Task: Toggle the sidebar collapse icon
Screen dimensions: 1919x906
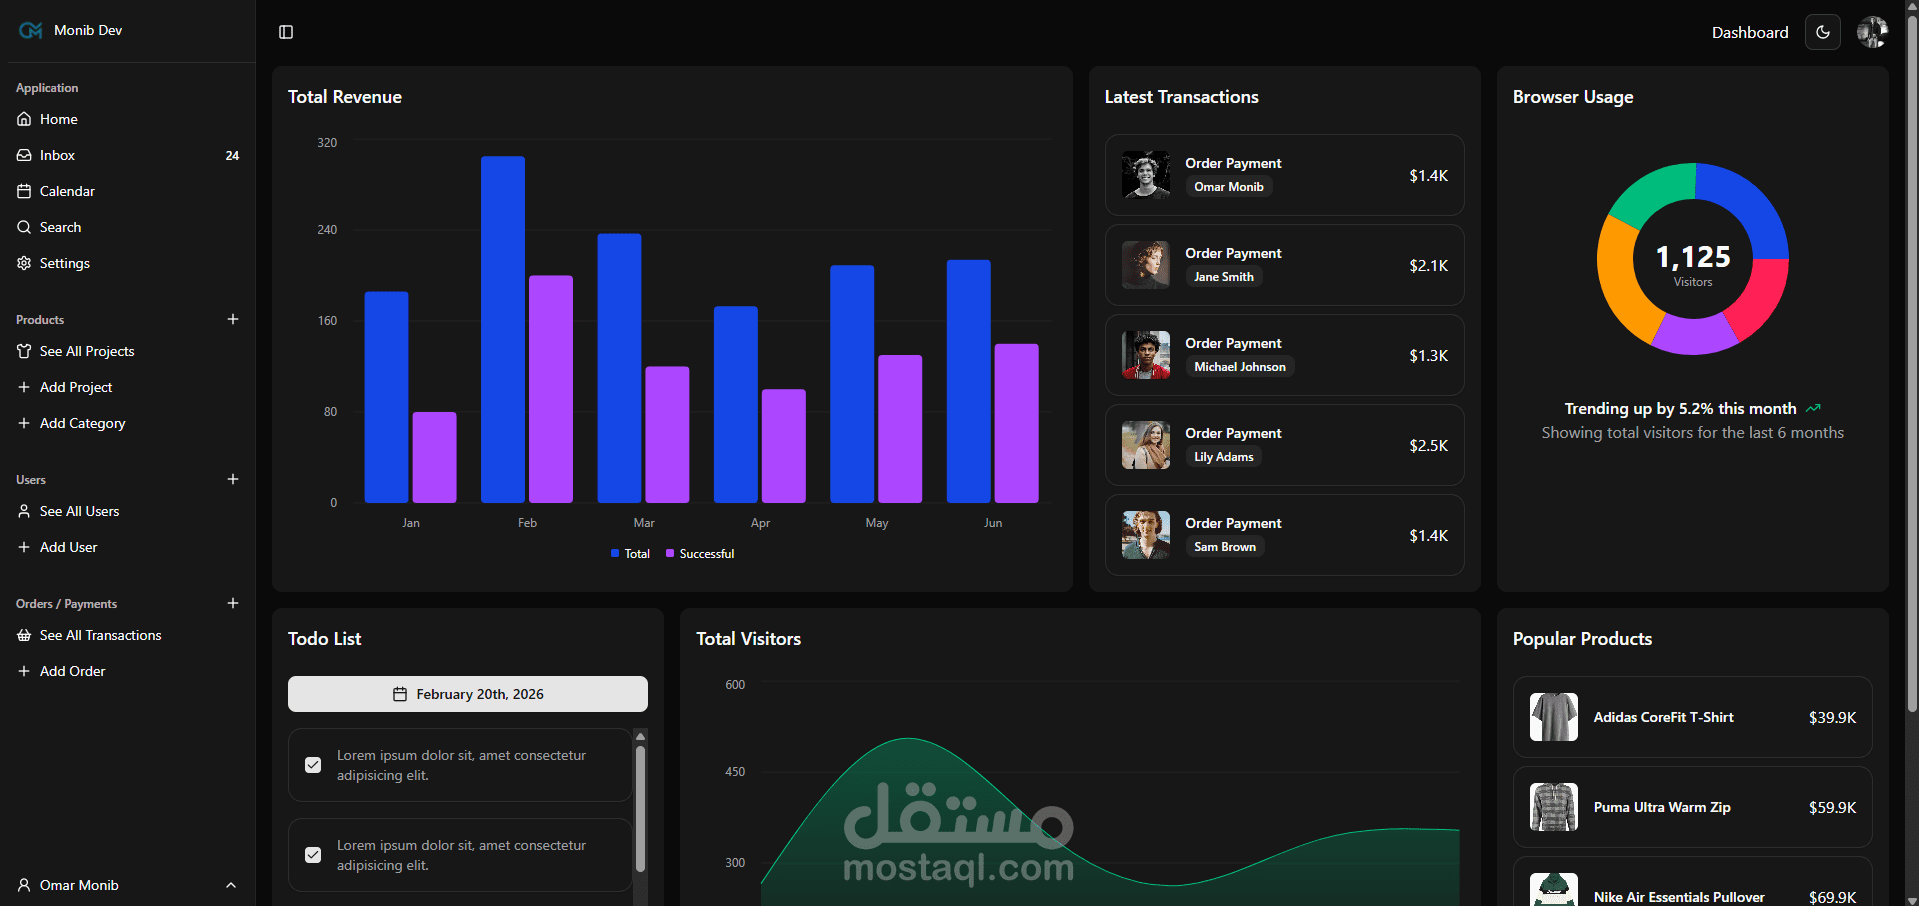Action: [x=286, y=32]
